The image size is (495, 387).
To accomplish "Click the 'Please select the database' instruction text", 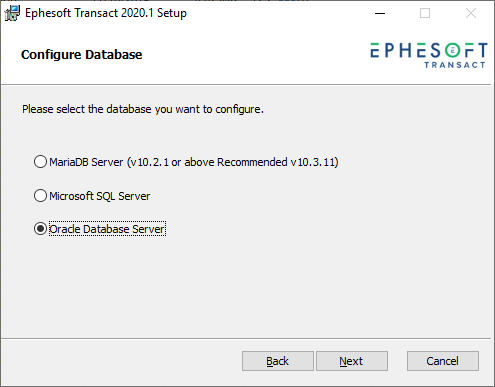I will click(143, 109).
